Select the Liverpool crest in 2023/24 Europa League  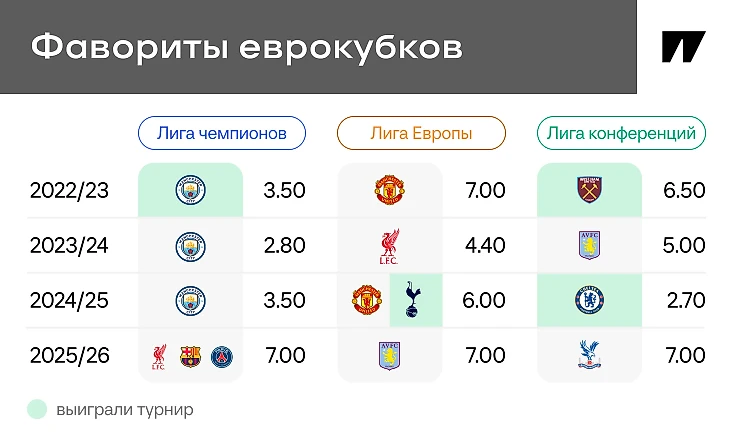coord(389,246)
